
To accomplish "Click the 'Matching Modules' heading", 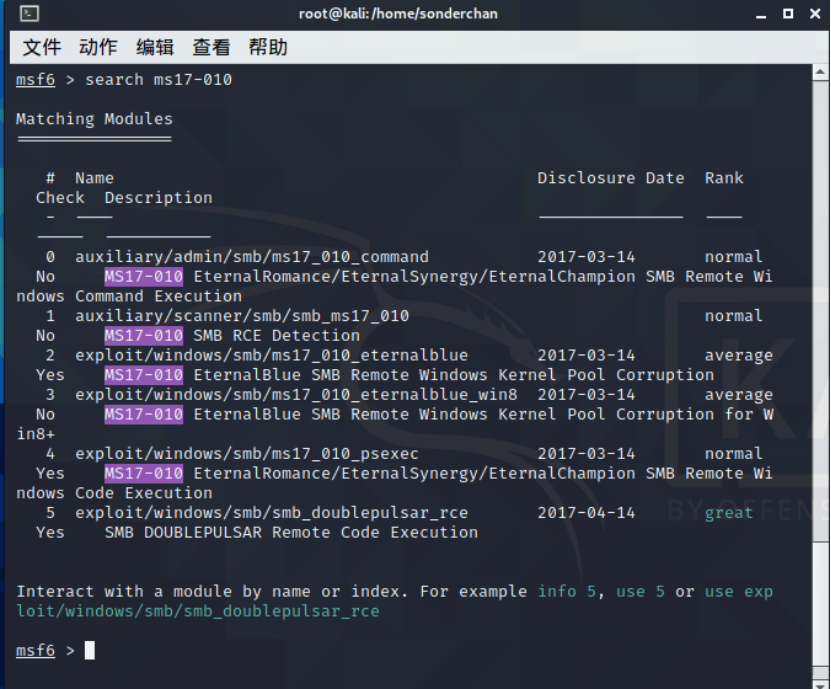I will pyautogui.click(x=94, y=119).
